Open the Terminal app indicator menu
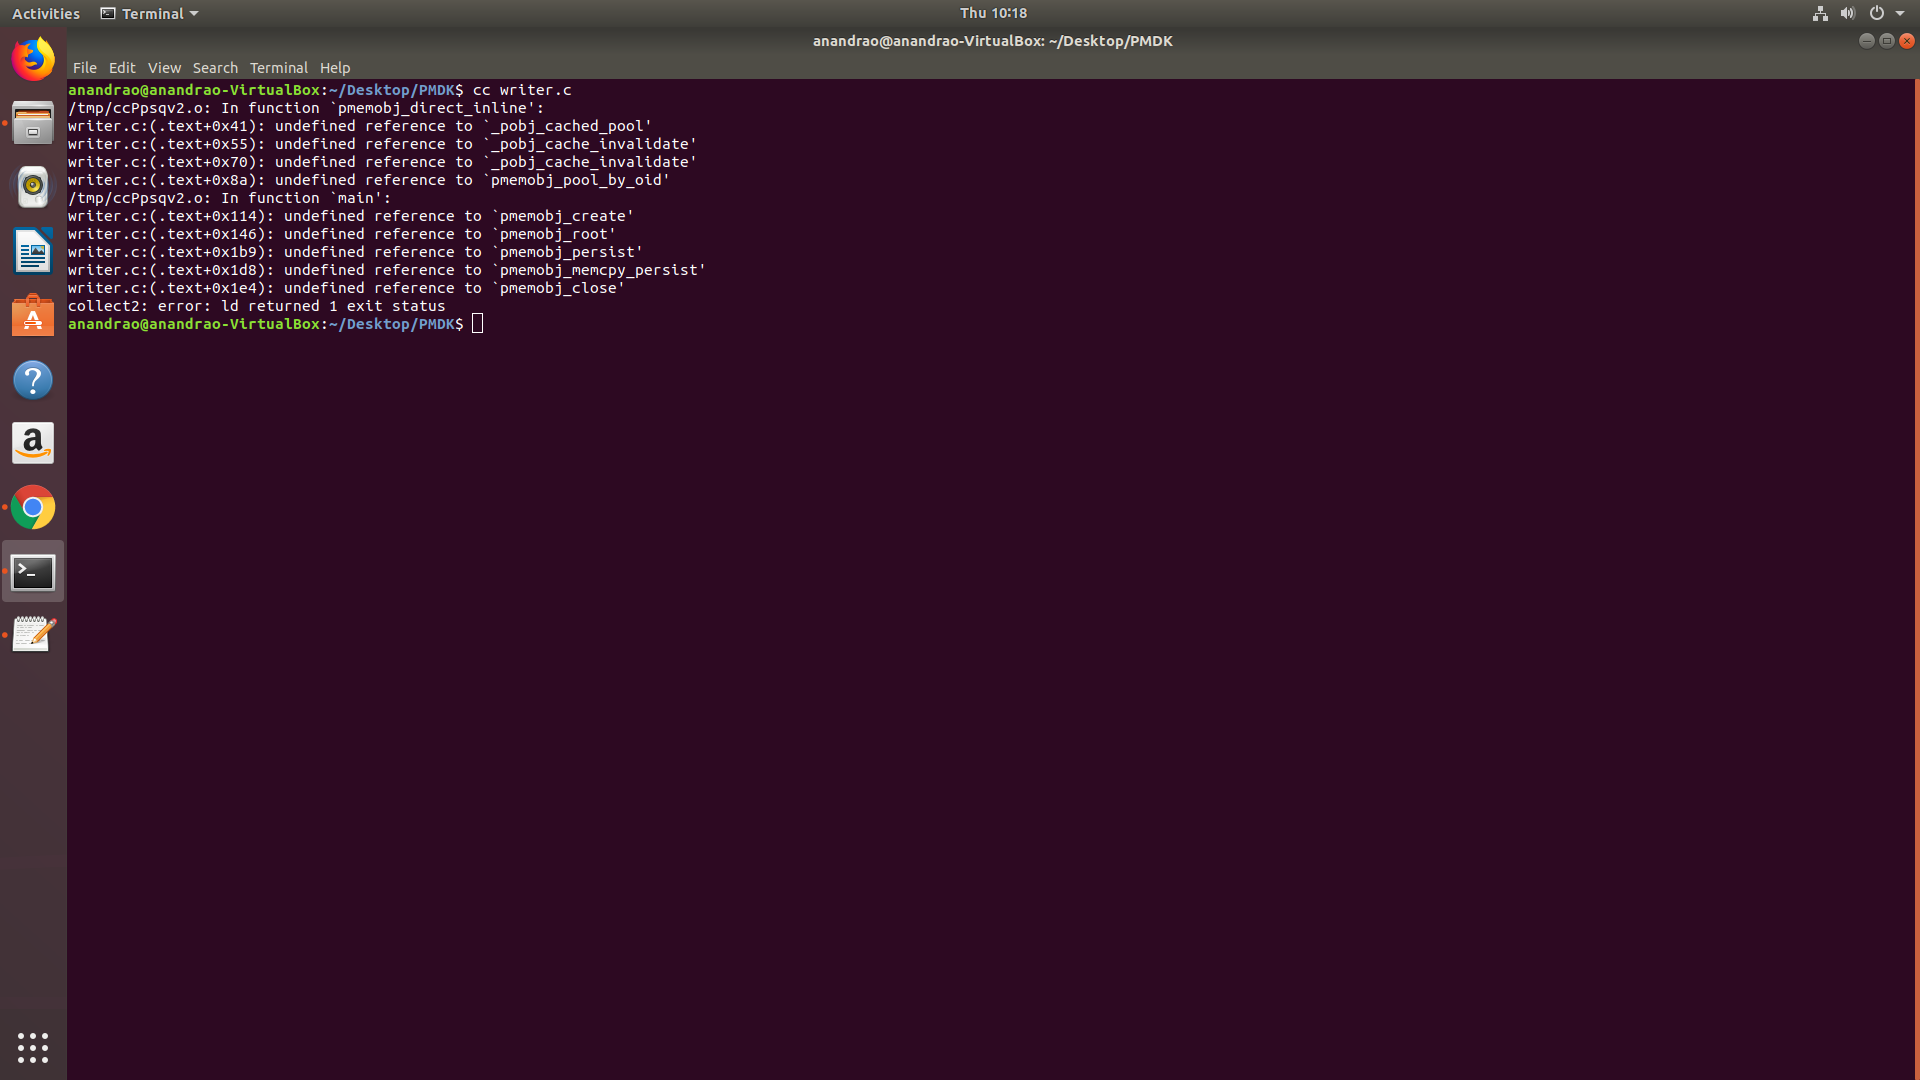 tap(148, 13)
